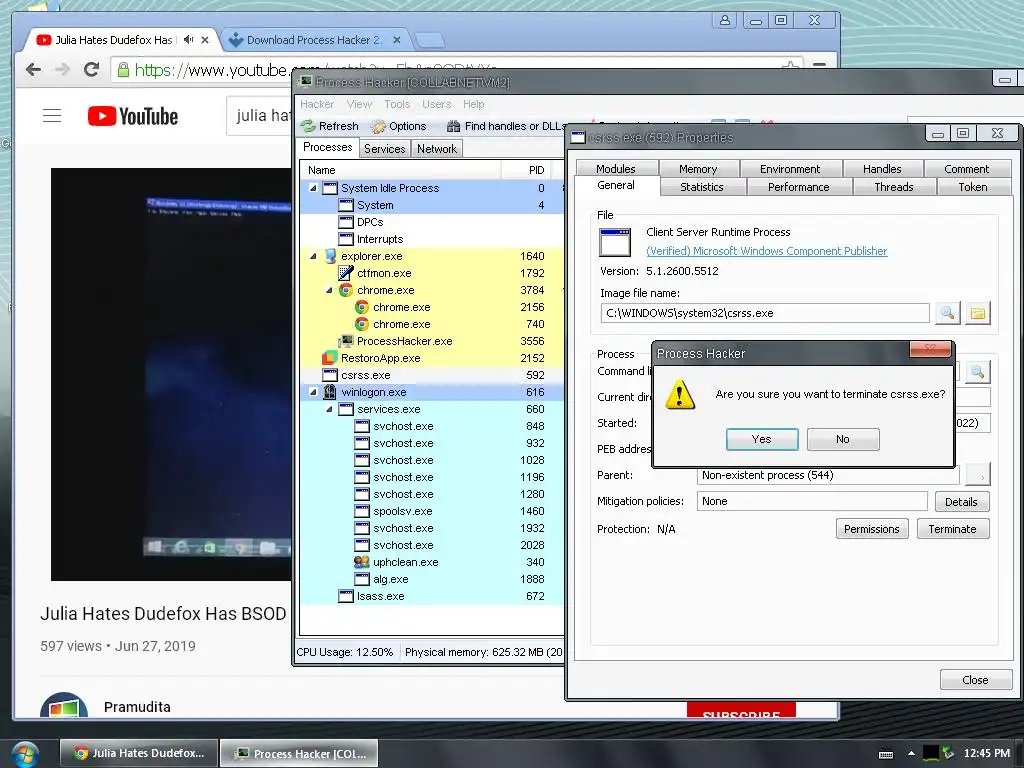The width and height of the screenshot is (1024, 768).
Task: Select the Processes tab
Action: [328, 148]
